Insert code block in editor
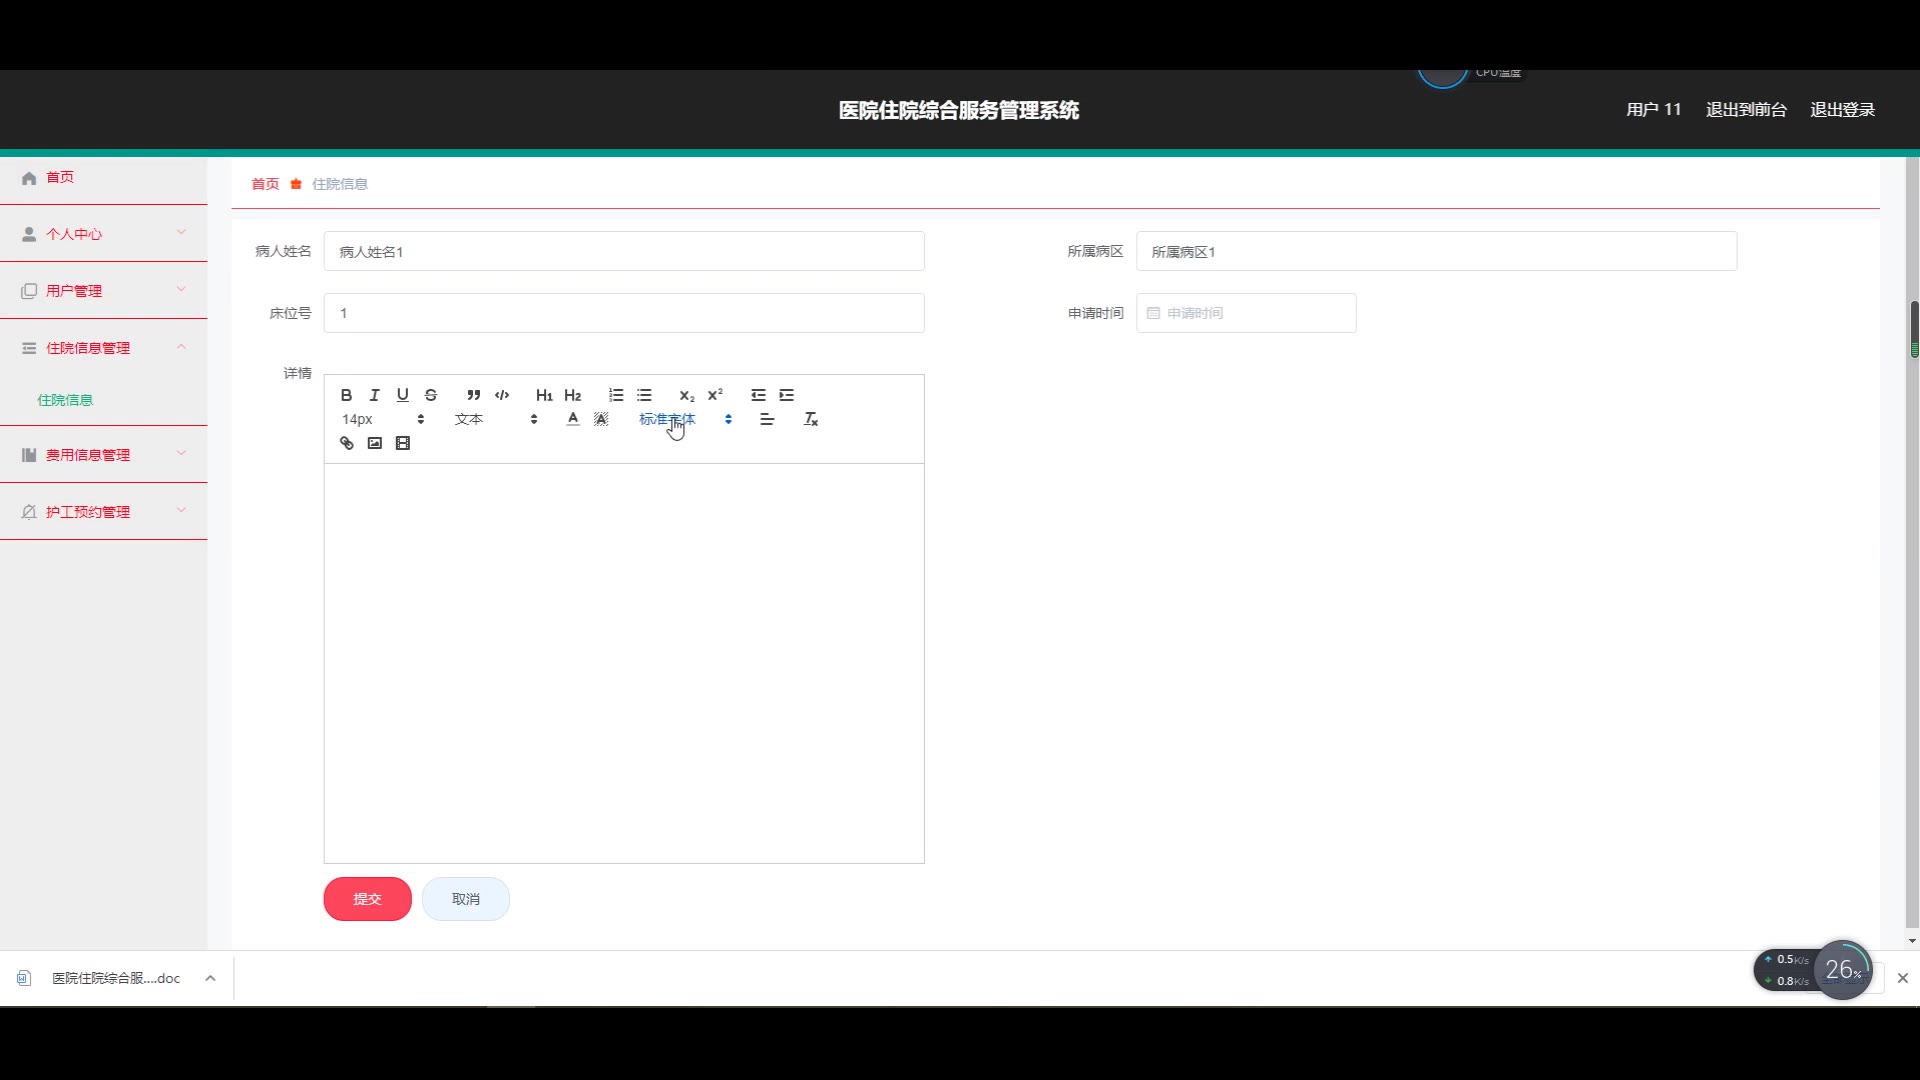The height and width of the screenshot is (1080, 1920). pos(502,395)
